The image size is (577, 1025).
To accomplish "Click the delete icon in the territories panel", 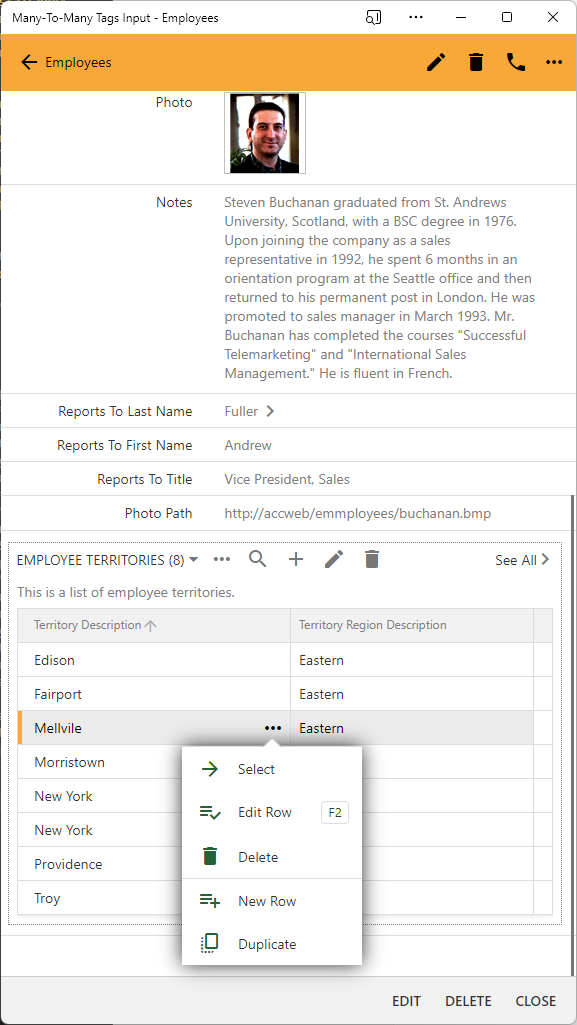I will click(x=371, y=559).
